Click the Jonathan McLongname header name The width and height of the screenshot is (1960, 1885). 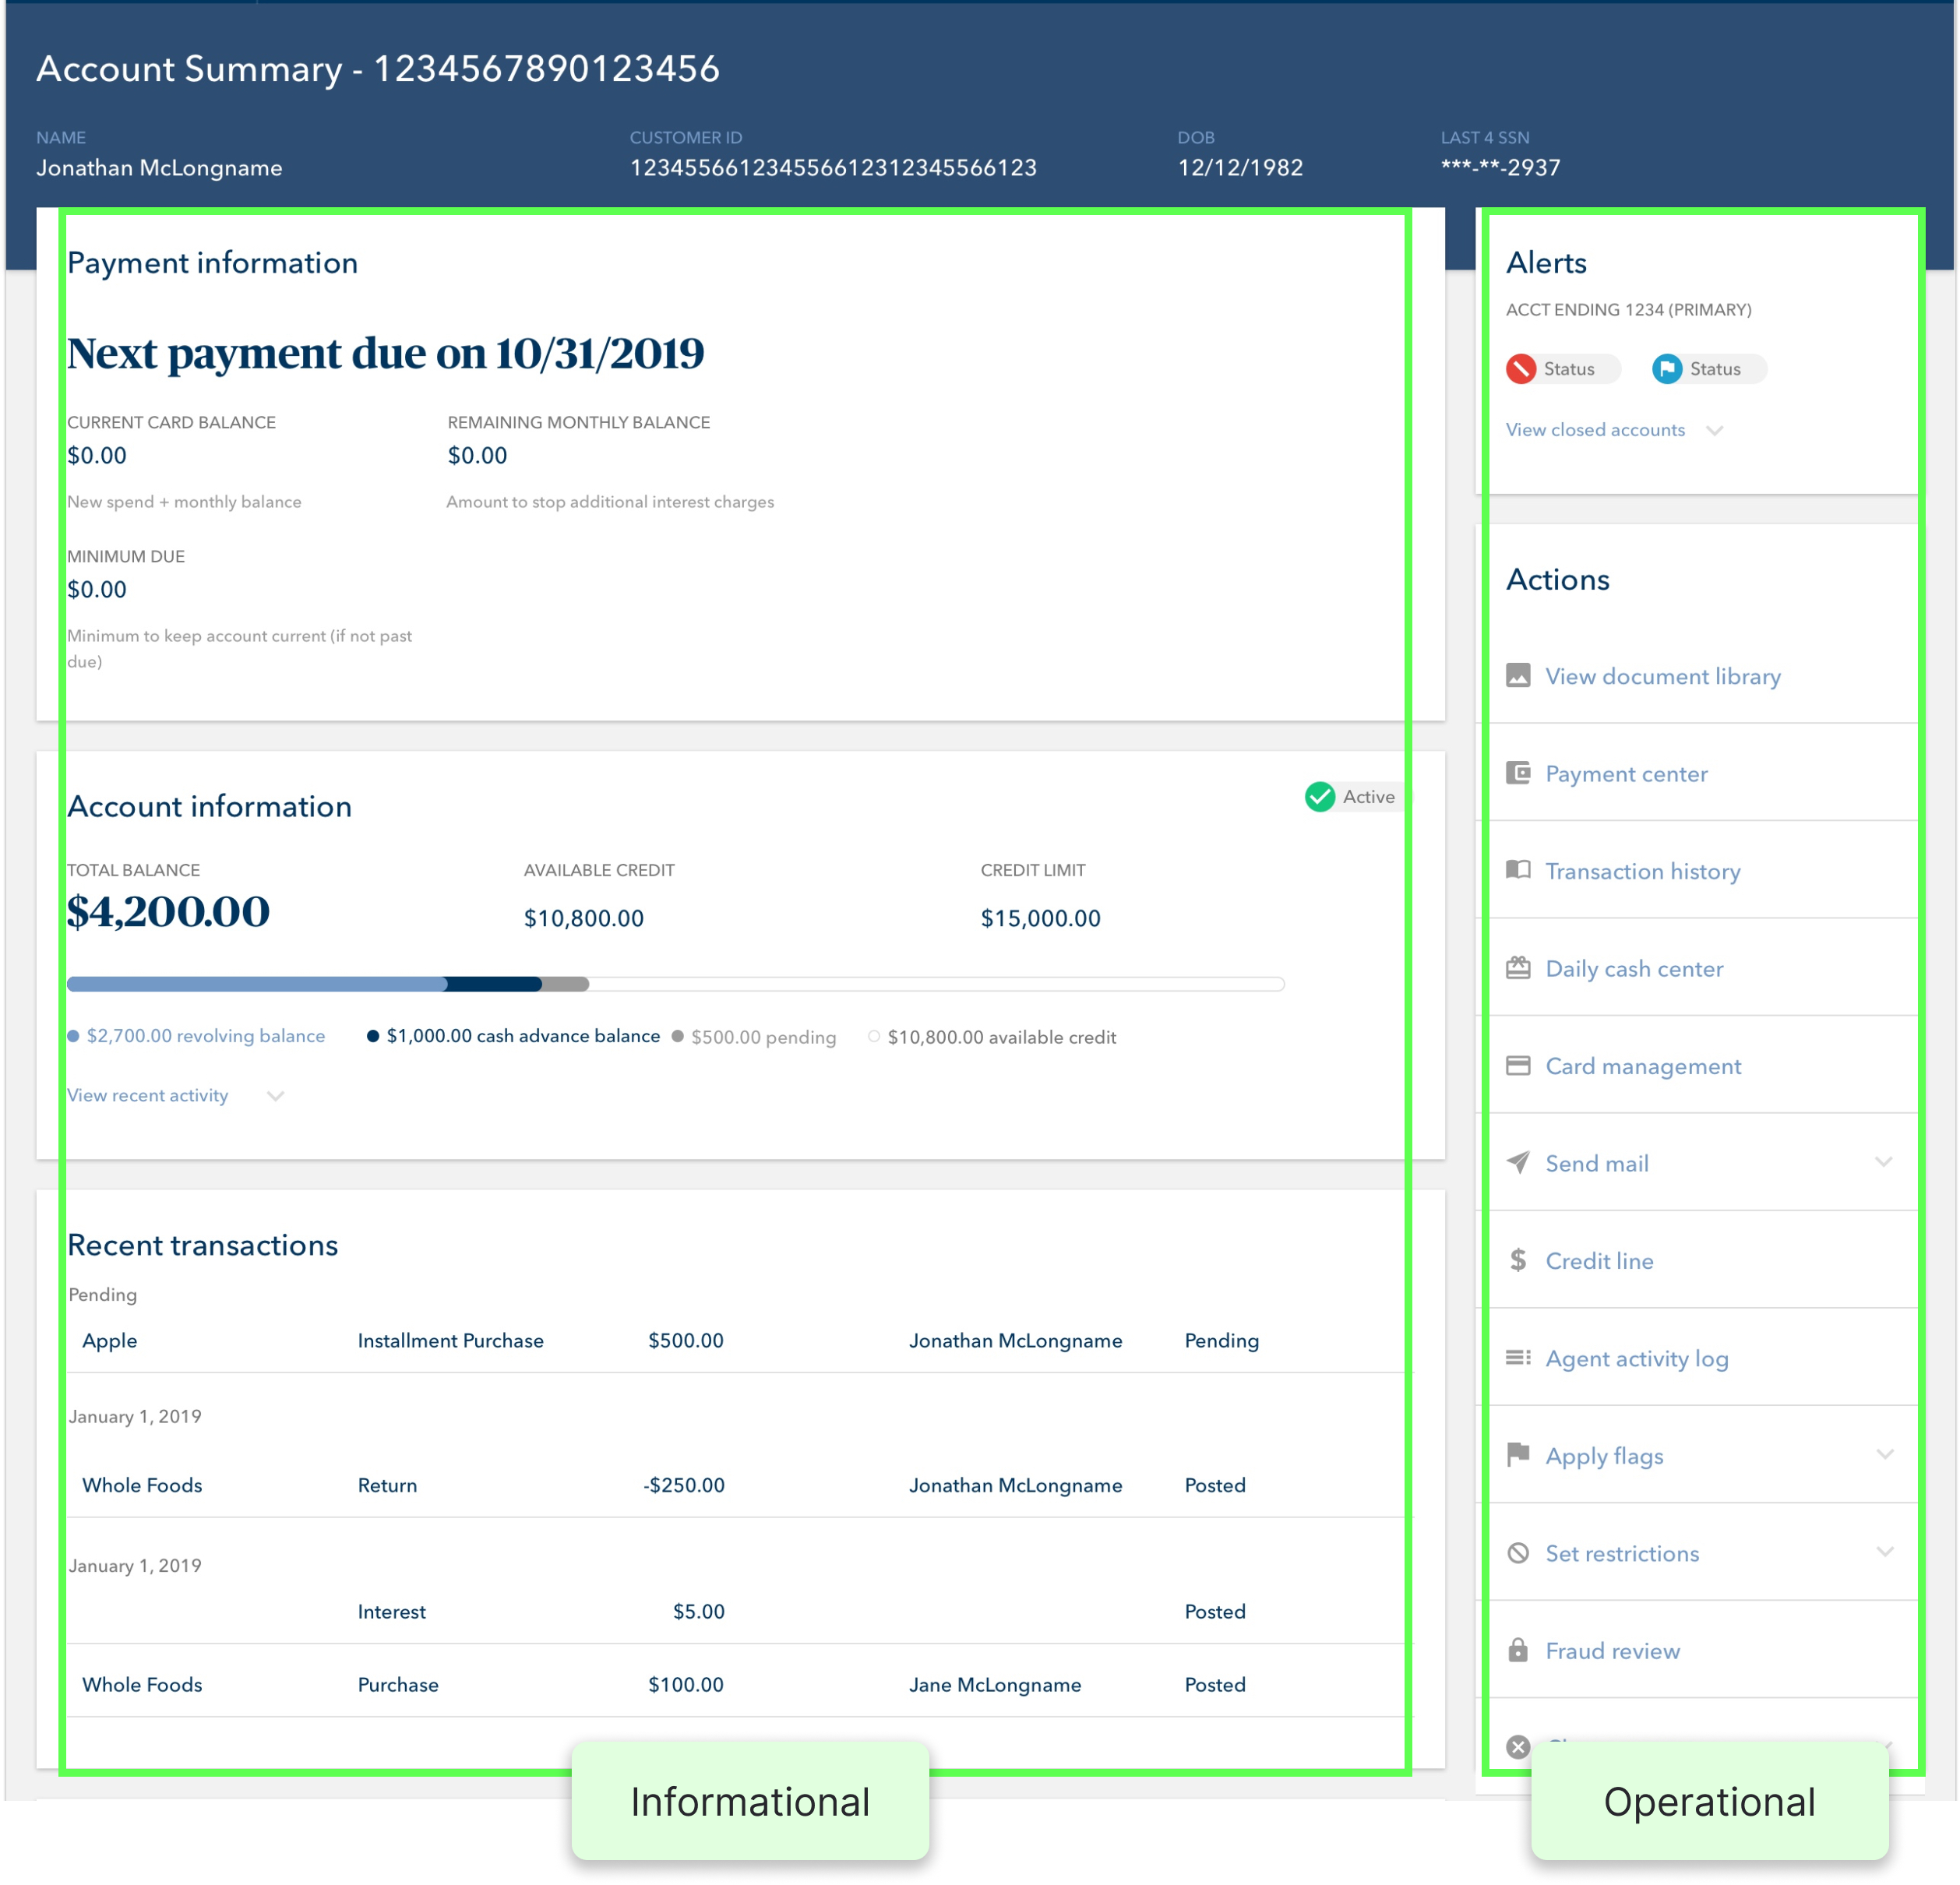pos(159,168)
